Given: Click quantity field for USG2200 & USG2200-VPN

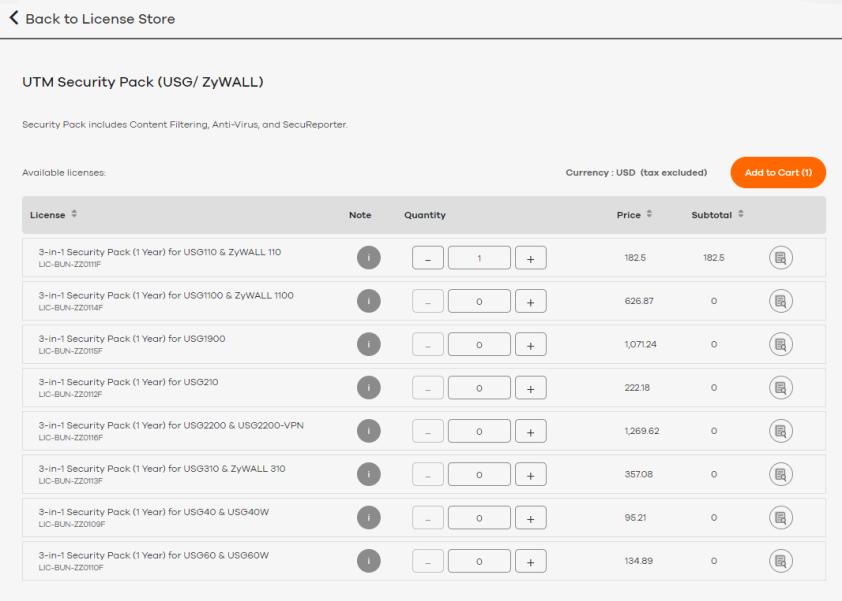Looking at the screenshot, I should tap(479, 431).
